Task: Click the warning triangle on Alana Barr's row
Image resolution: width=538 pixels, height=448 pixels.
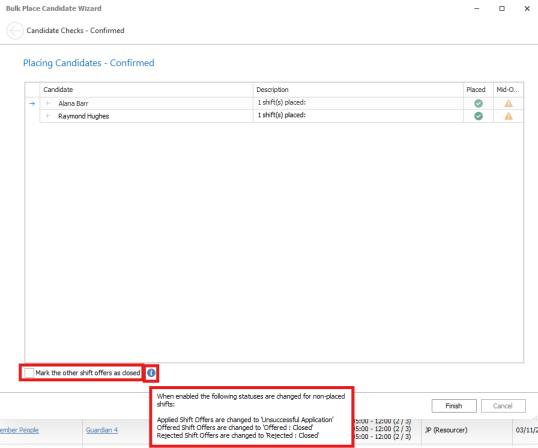Action: [x=508, y=103]
